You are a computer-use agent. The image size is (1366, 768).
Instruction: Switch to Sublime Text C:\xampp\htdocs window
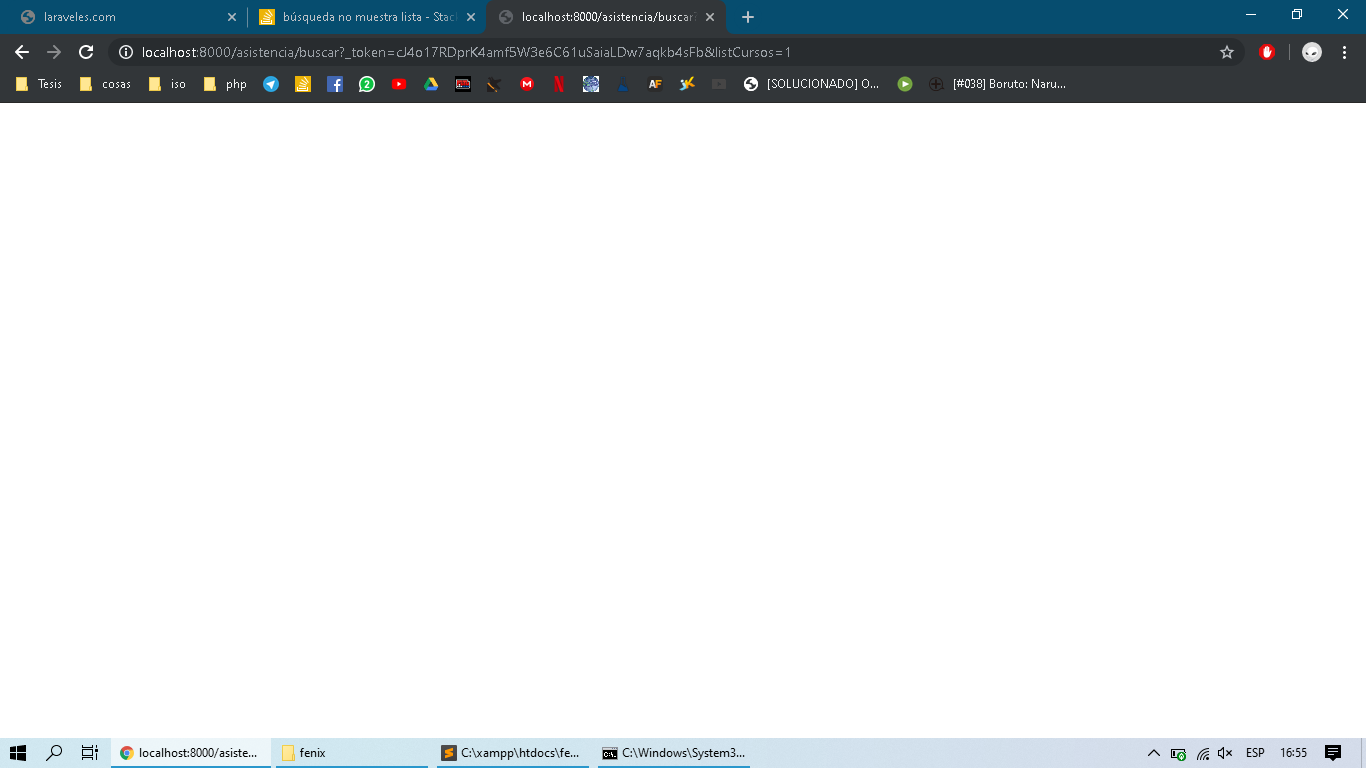511,753
